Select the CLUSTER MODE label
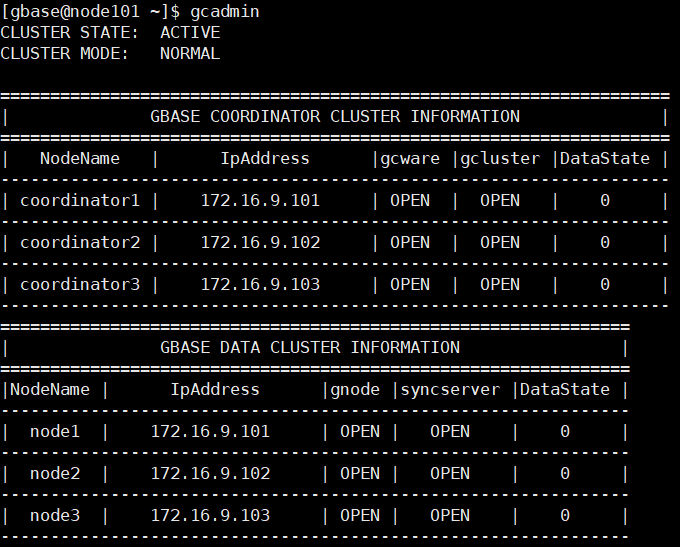Viewport: 680px width, 547px height. [65, 54]
